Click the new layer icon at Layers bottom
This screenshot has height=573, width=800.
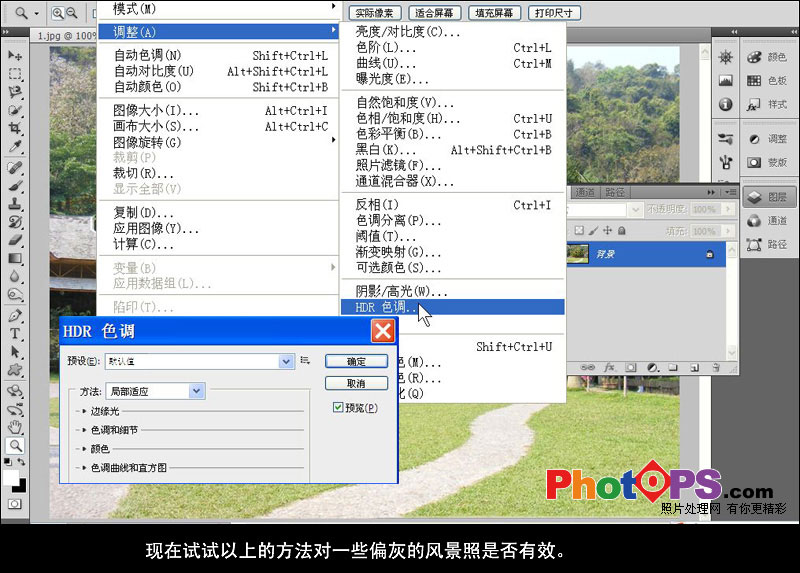tap(694, 367)
